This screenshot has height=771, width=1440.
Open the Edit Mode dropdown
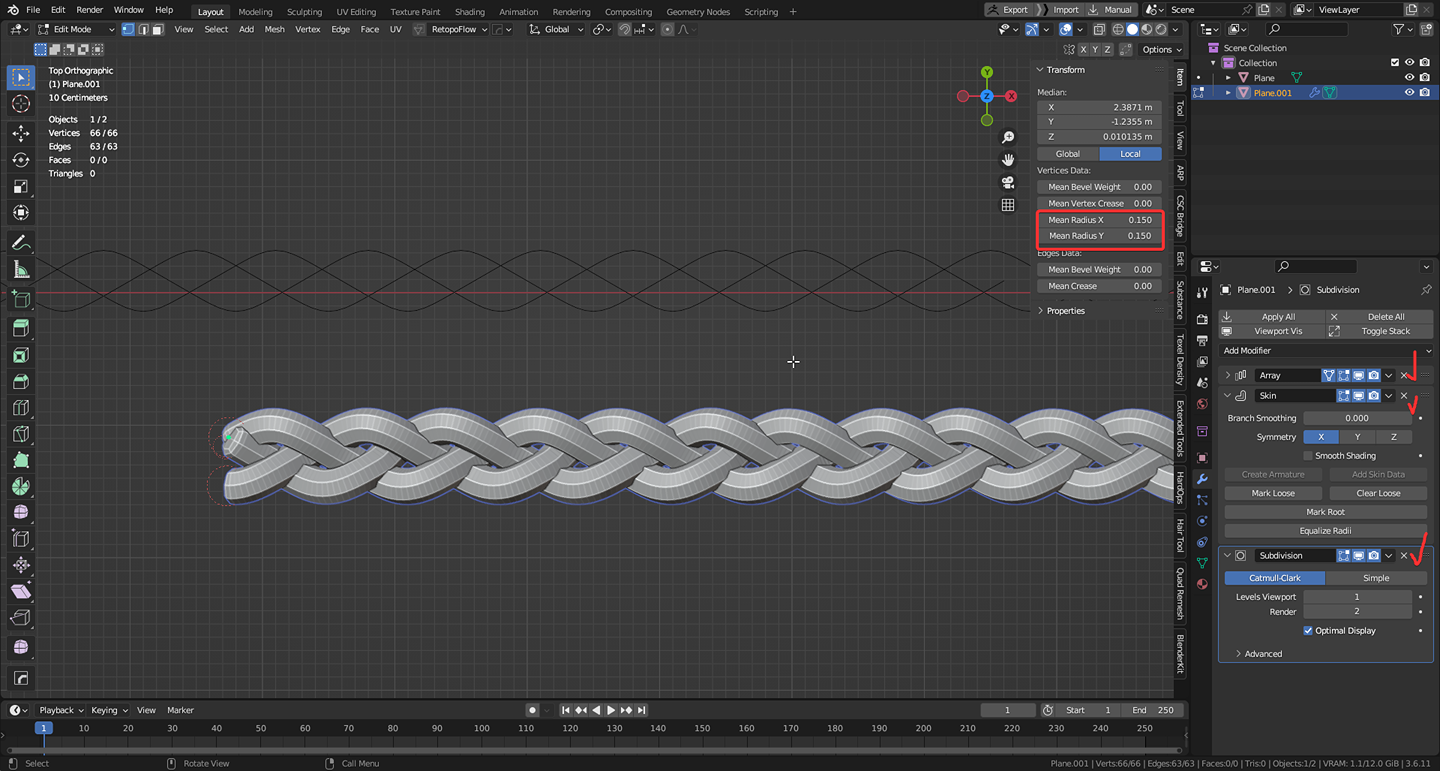click(x=77, y=29)
